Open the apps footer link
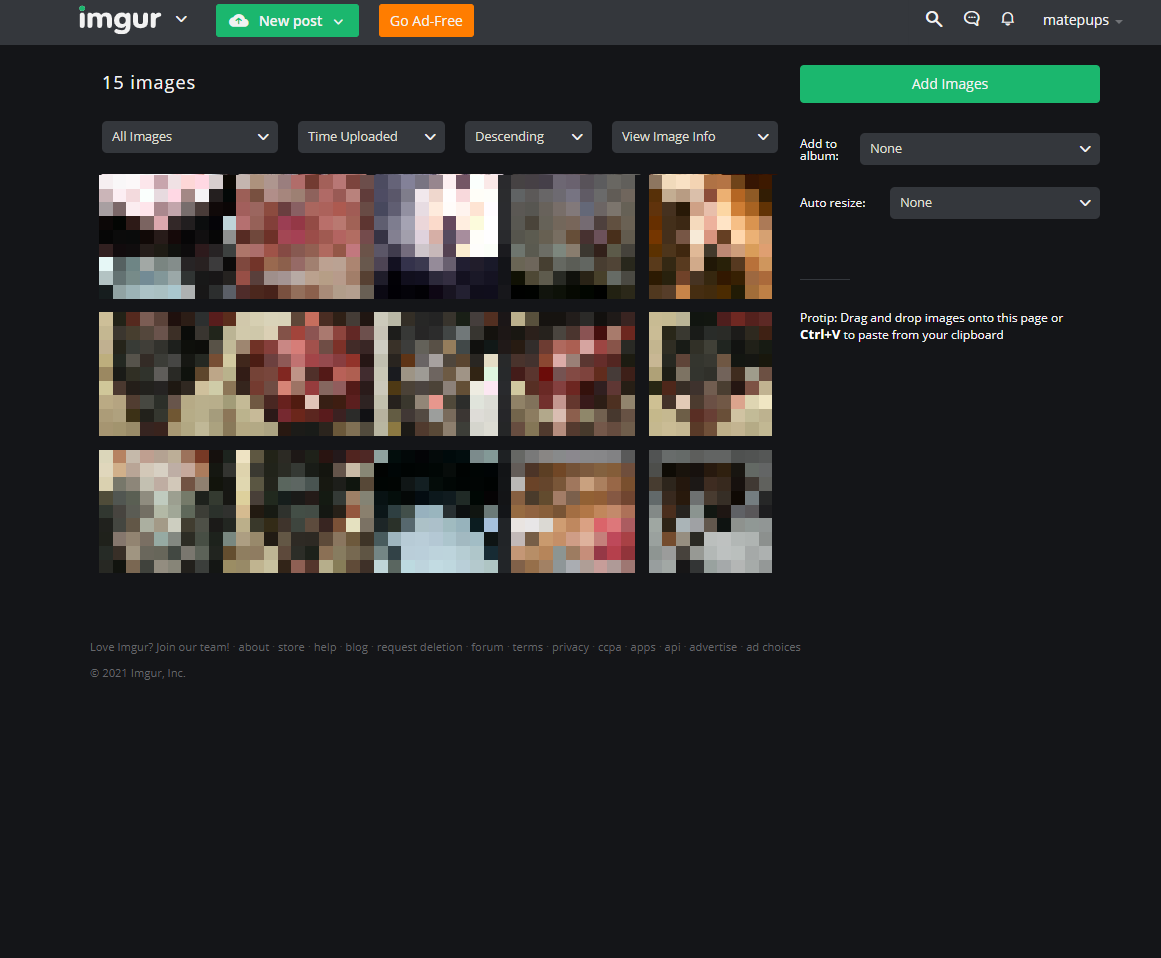 click(x=643, y=647)
